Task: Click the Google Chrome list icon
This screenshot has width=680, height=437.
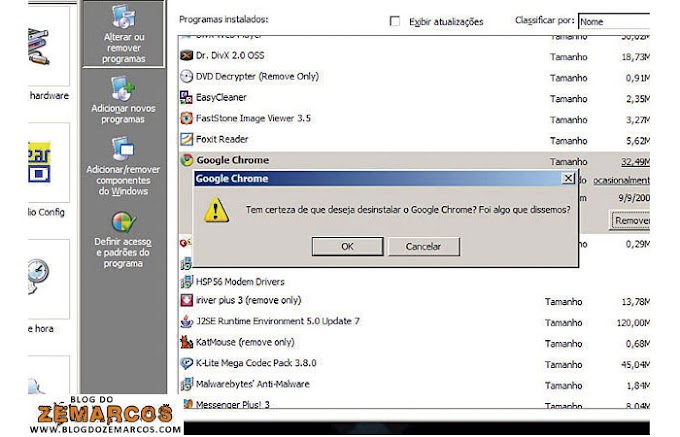Action: click(186, 160)
